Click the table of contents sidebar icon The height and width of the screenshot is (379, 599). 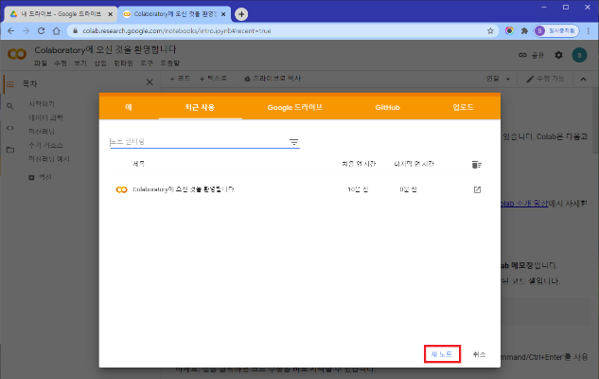10,84
